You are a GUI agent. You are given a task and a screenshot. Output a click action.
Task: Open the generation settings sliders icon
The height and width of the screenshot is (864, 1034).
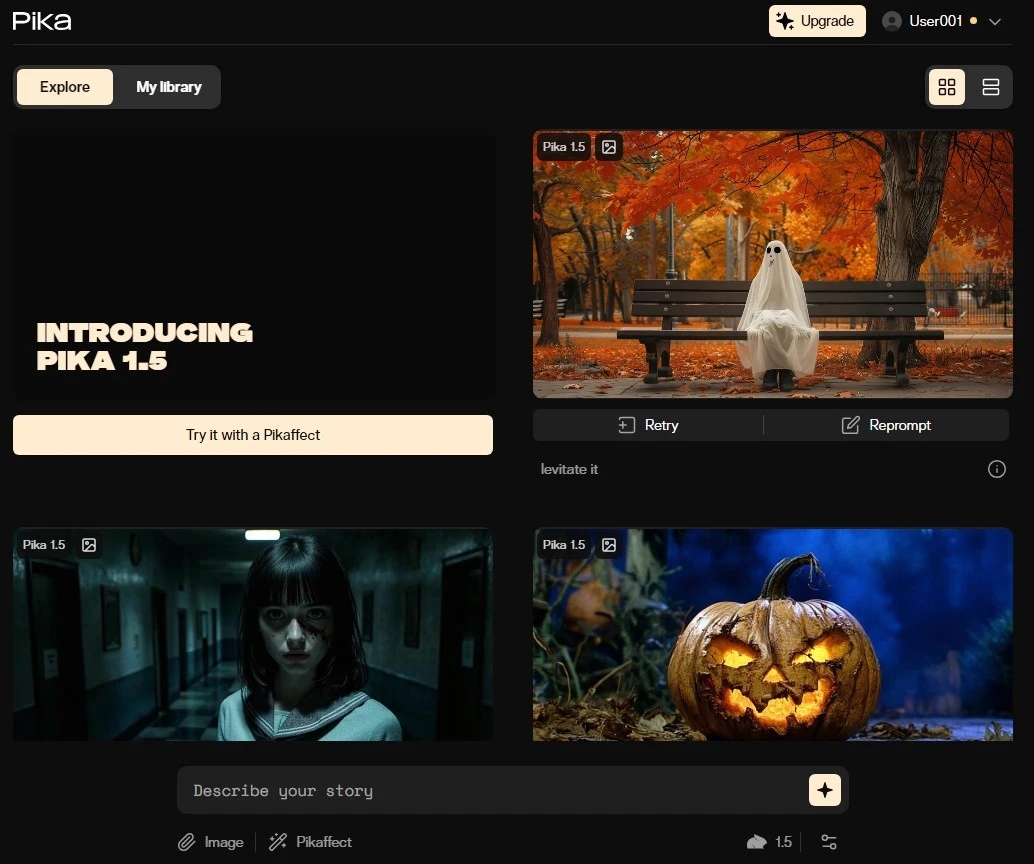pyautogui.click(x=829, y=842)
